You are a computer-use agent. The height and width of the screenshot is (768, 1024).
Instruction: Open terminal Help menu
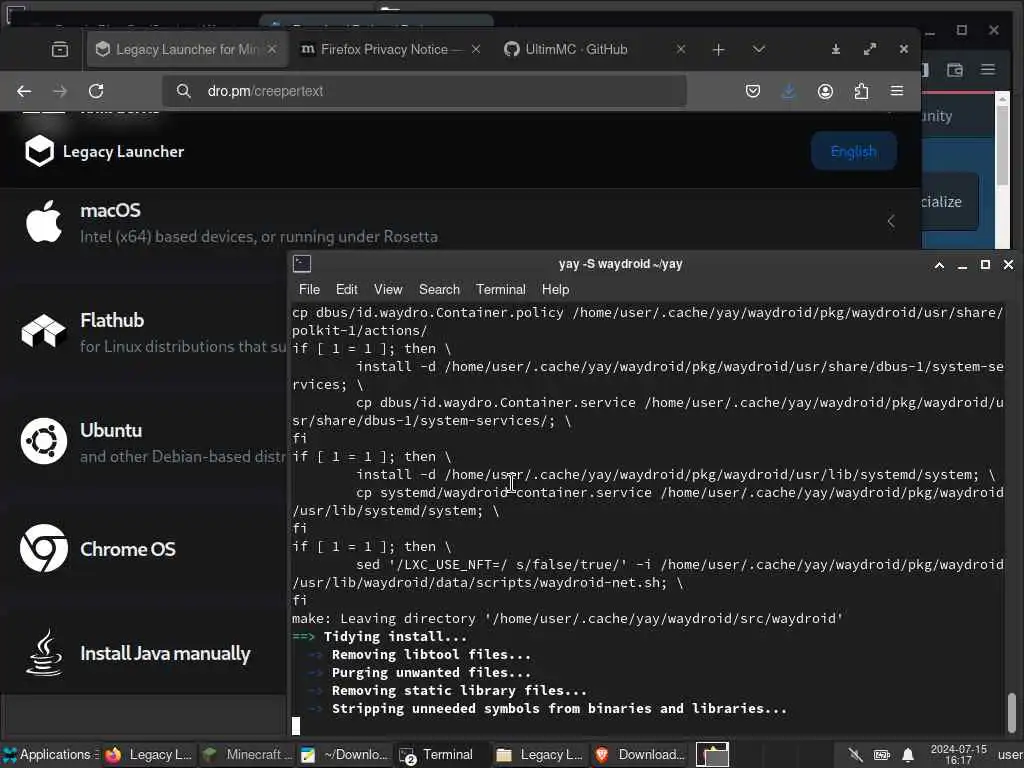coord(555,289)
